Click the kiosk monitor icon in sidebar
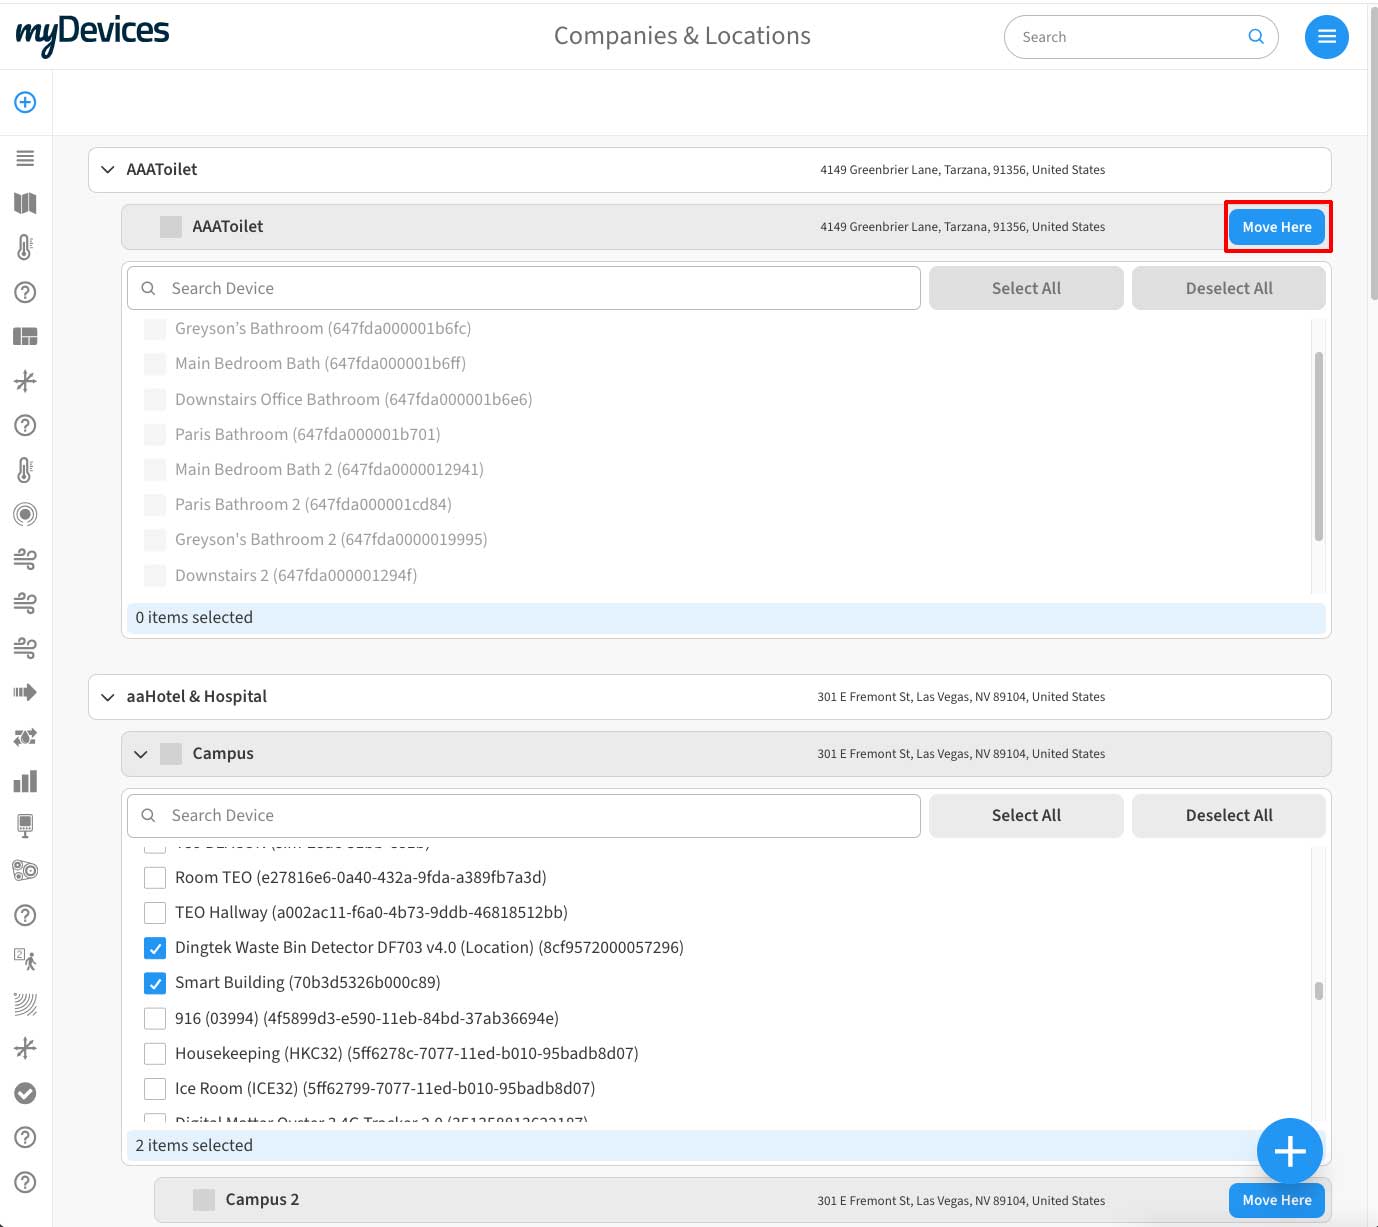 [25, 825]
